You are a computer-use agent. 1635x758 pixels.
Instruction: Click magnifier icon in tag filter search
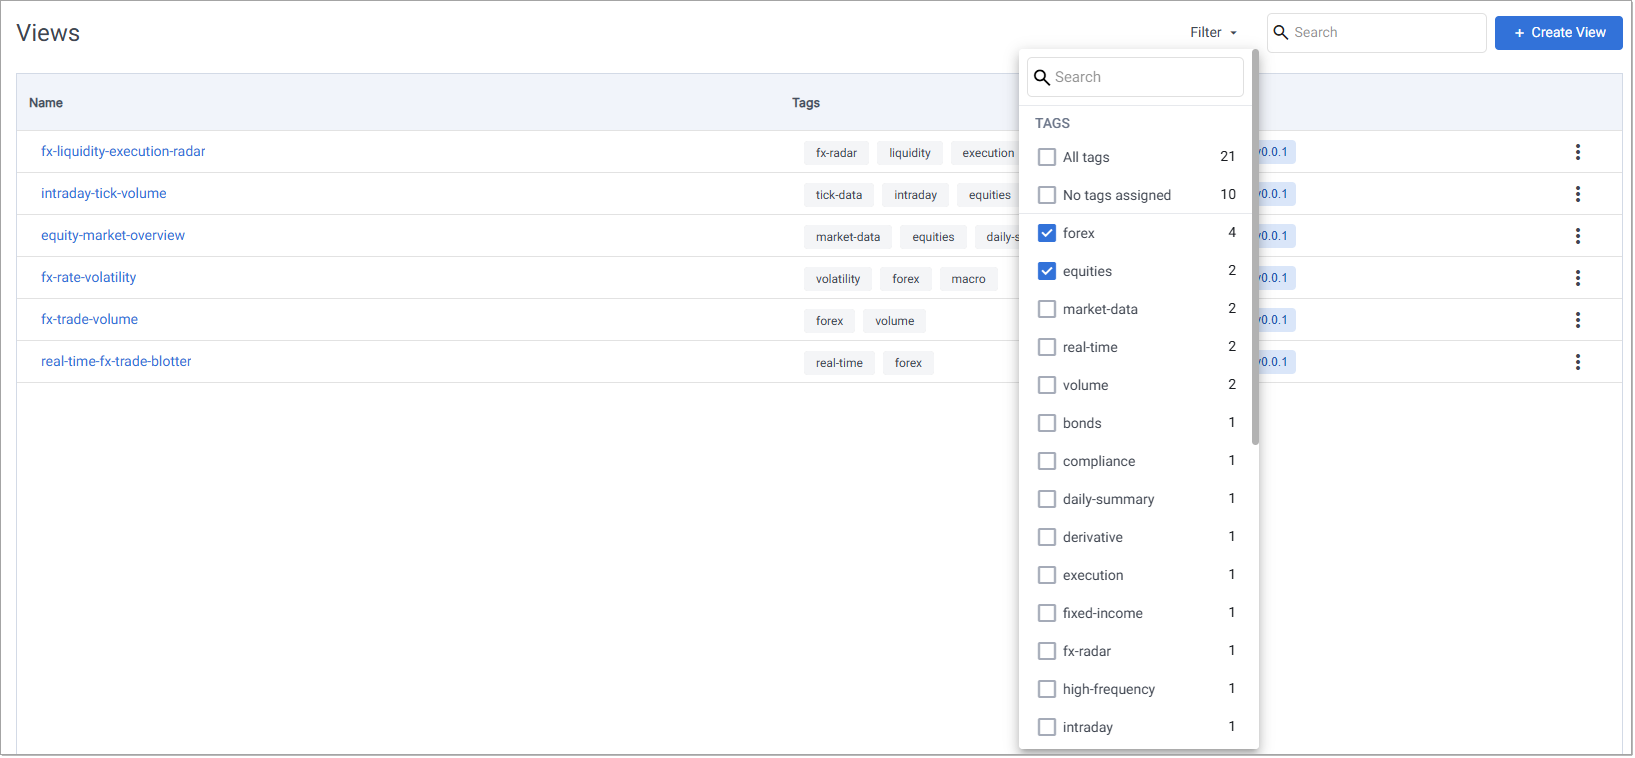tap(1042, 78)
